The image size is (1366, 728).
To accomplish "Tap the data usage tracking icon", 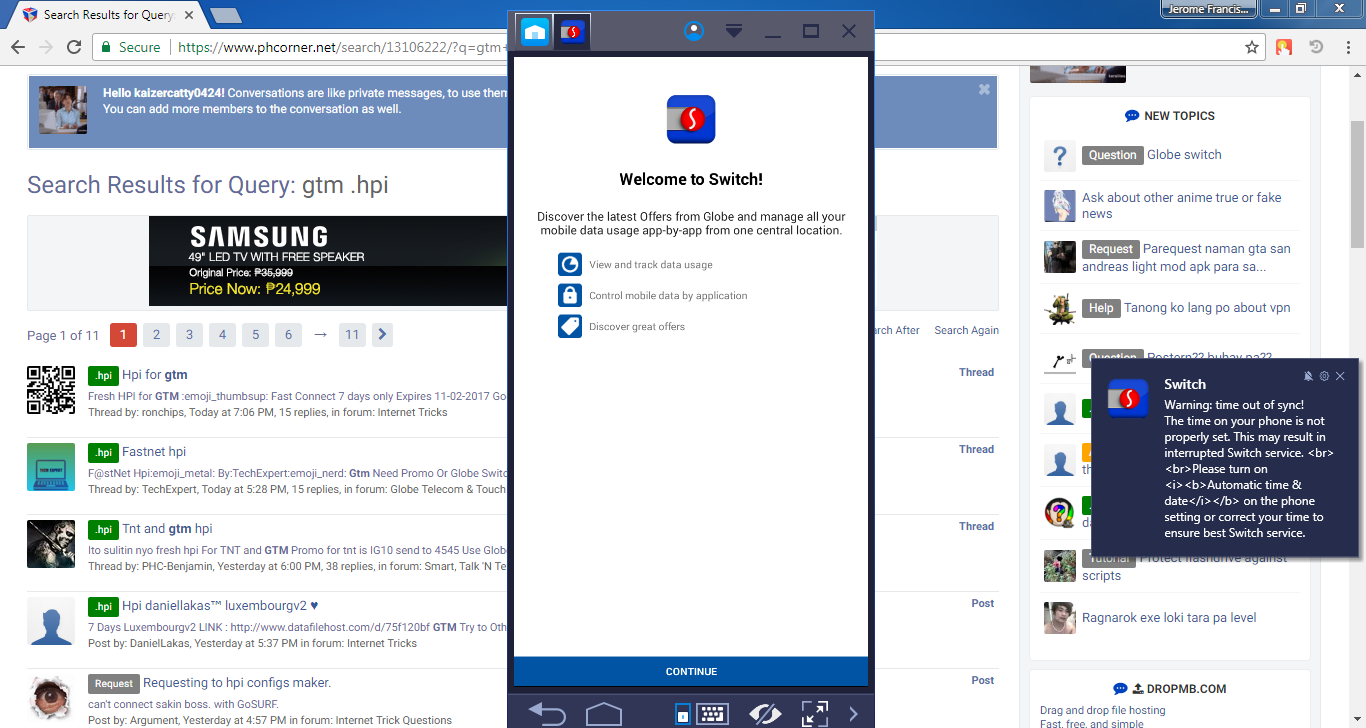I will [x=570, y=264].
